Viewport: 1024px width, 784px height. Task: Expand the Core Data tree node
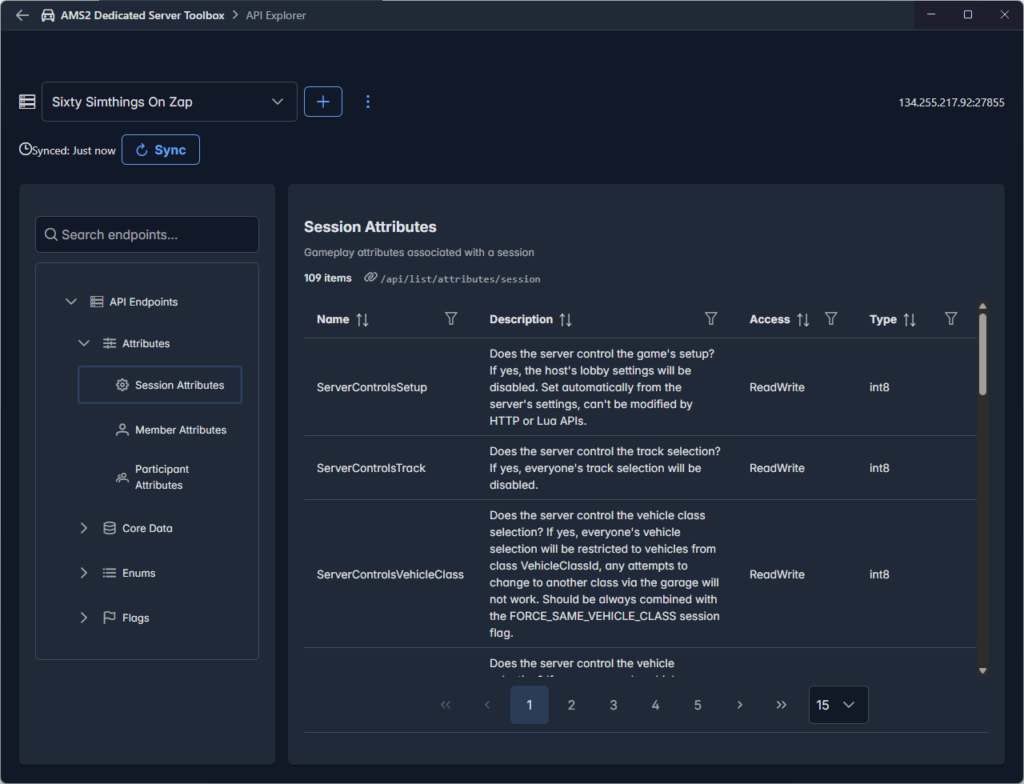[x=84, y=528]
